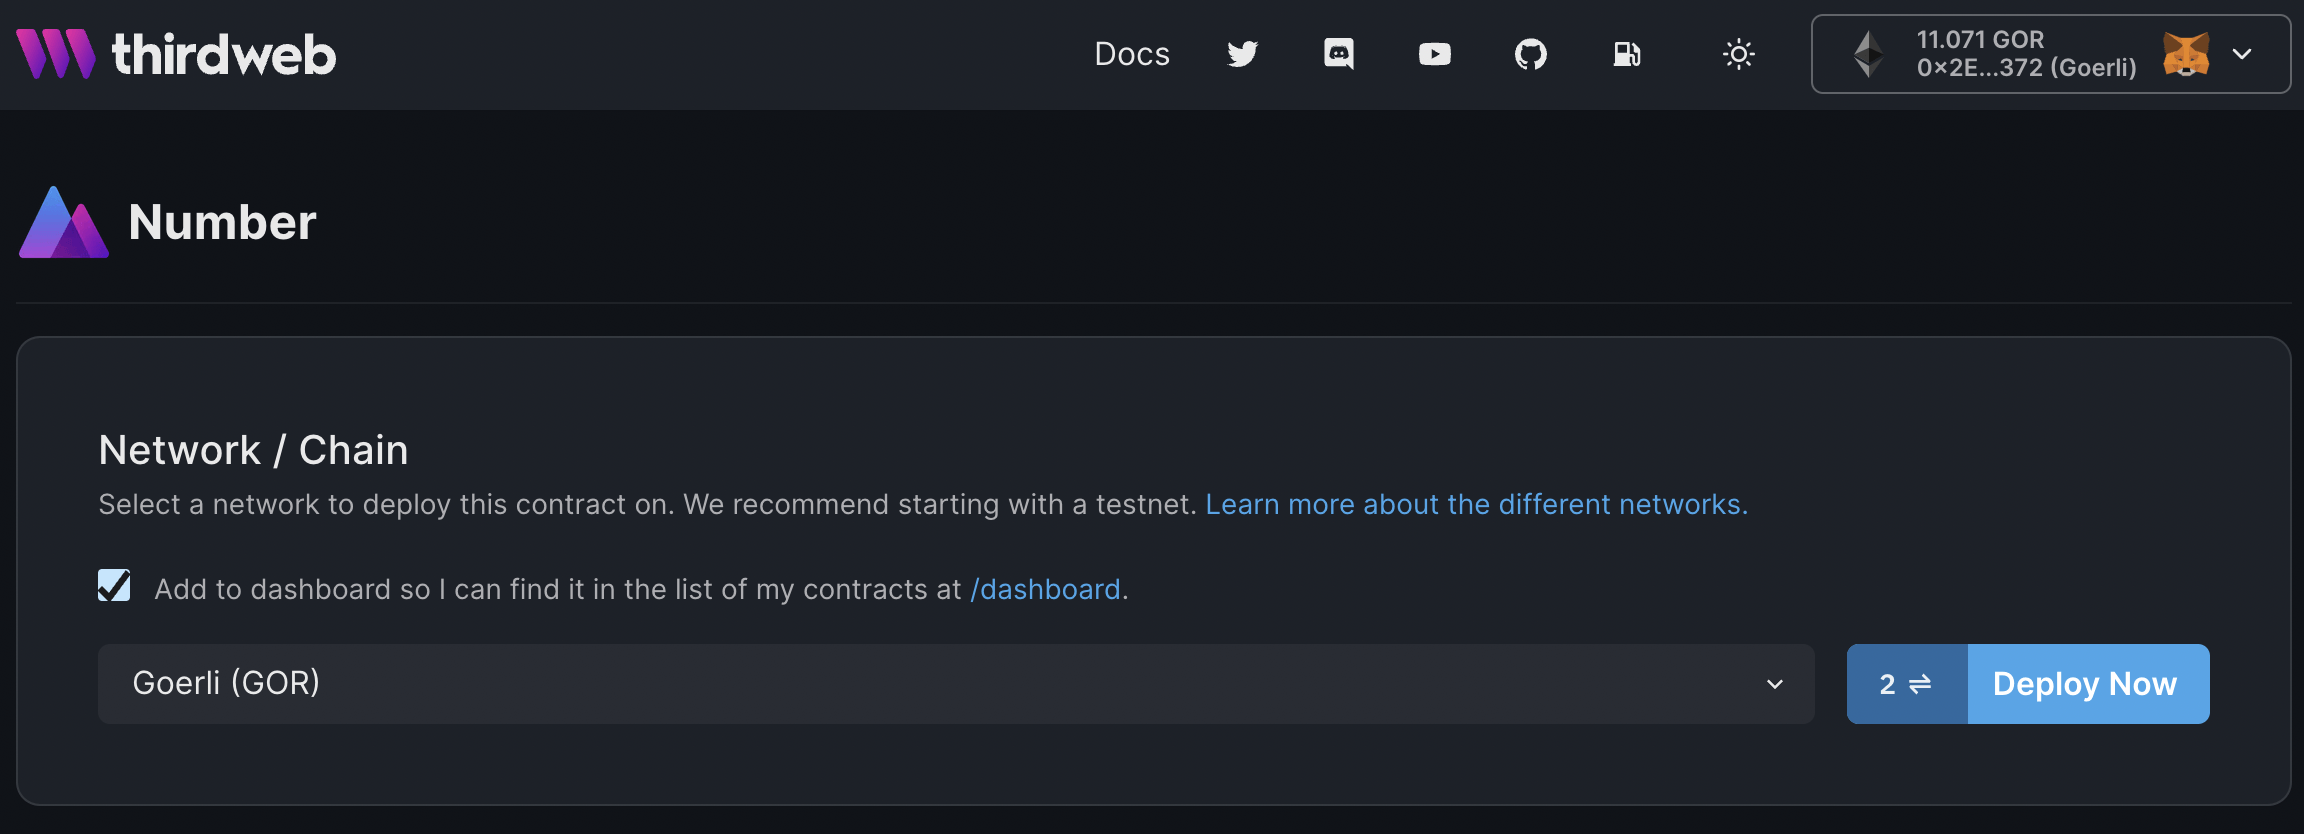Follow the /dashboard link

[x=1045, y=589]
